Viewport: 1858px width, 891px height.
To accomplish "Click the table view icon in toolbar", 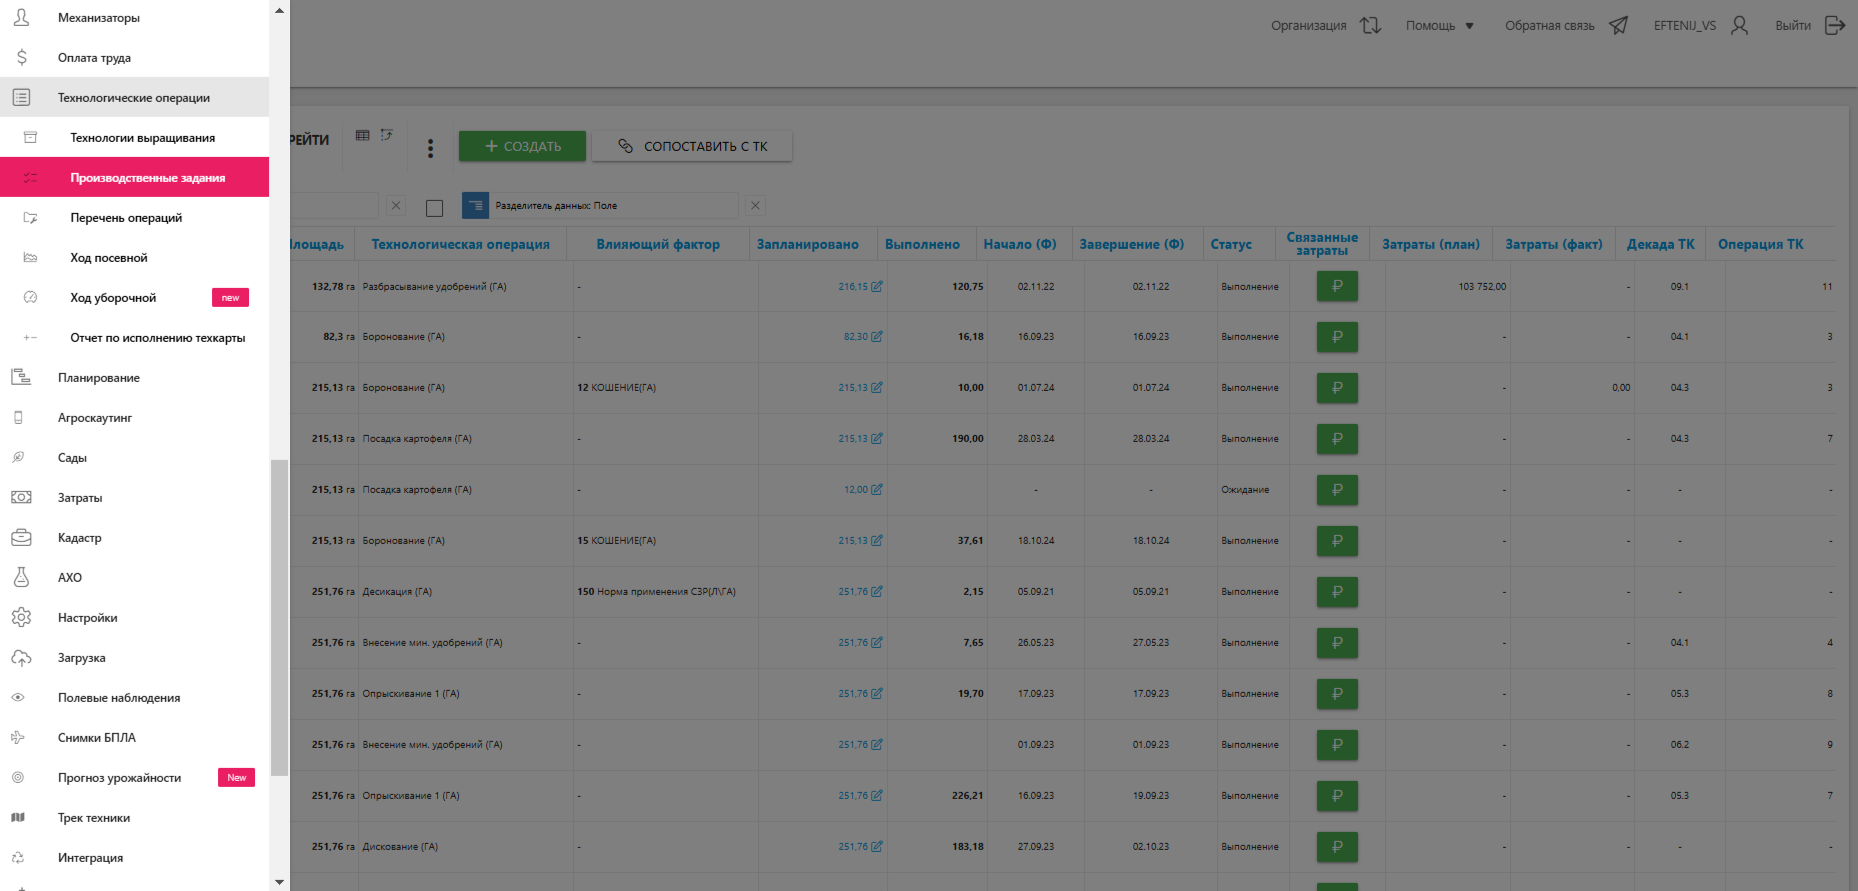I will click(x=362, y=135).
